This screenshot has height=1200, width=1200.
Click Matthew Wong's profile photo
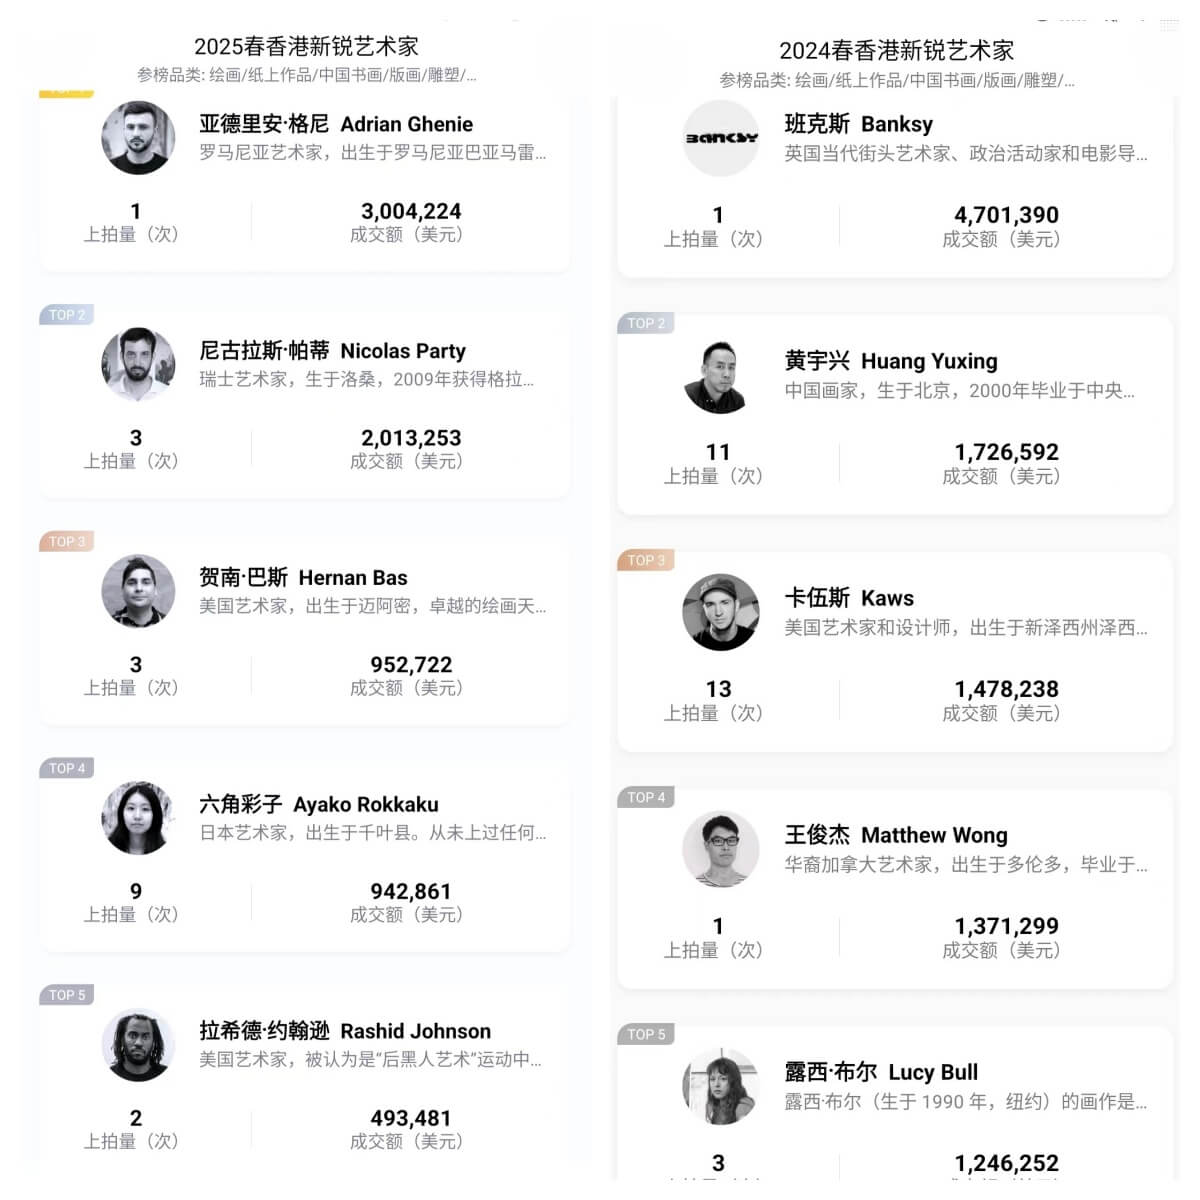point(720,849)
